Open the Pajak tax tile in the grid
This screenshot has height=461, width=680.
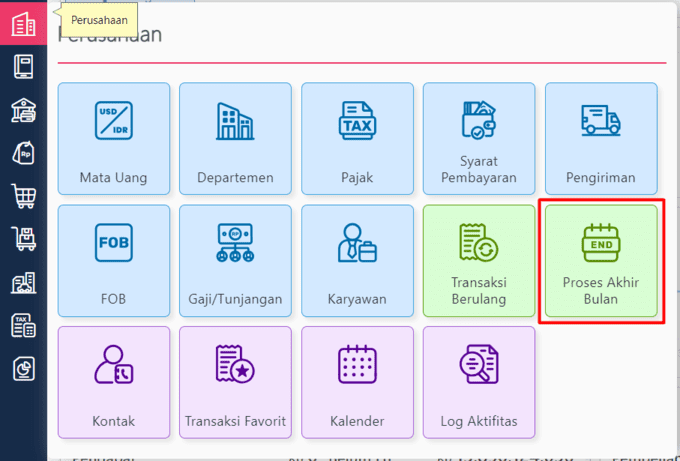357,139
